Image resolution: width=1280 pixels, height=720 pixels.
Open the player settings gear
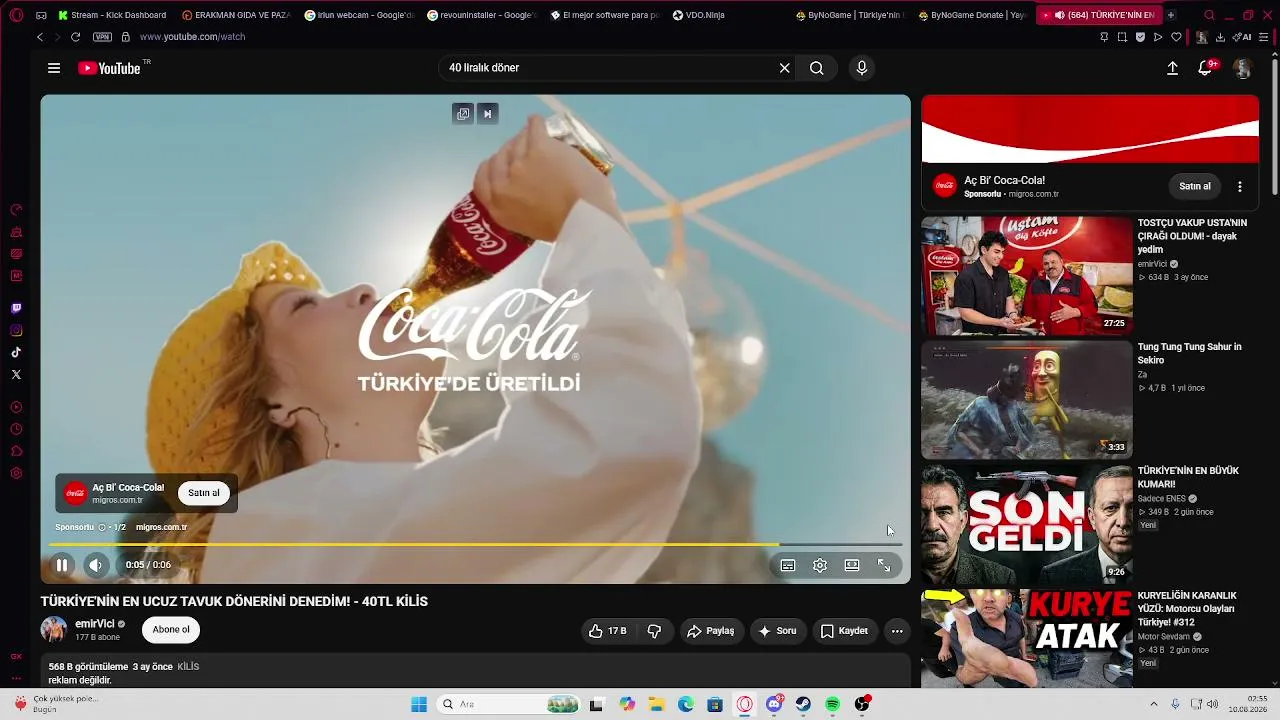click(x=820, y=565)
